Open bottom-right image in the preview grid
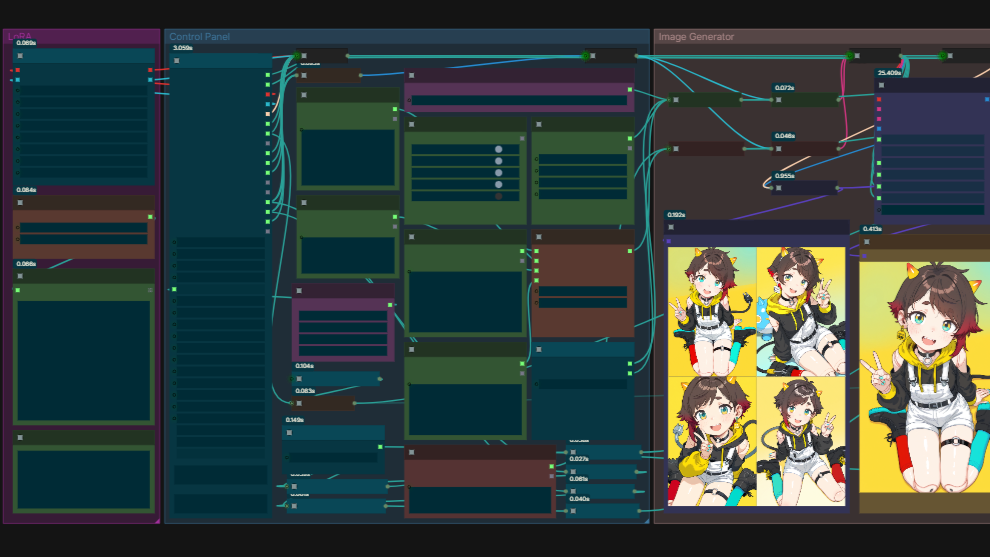 [x=801, y=441]
